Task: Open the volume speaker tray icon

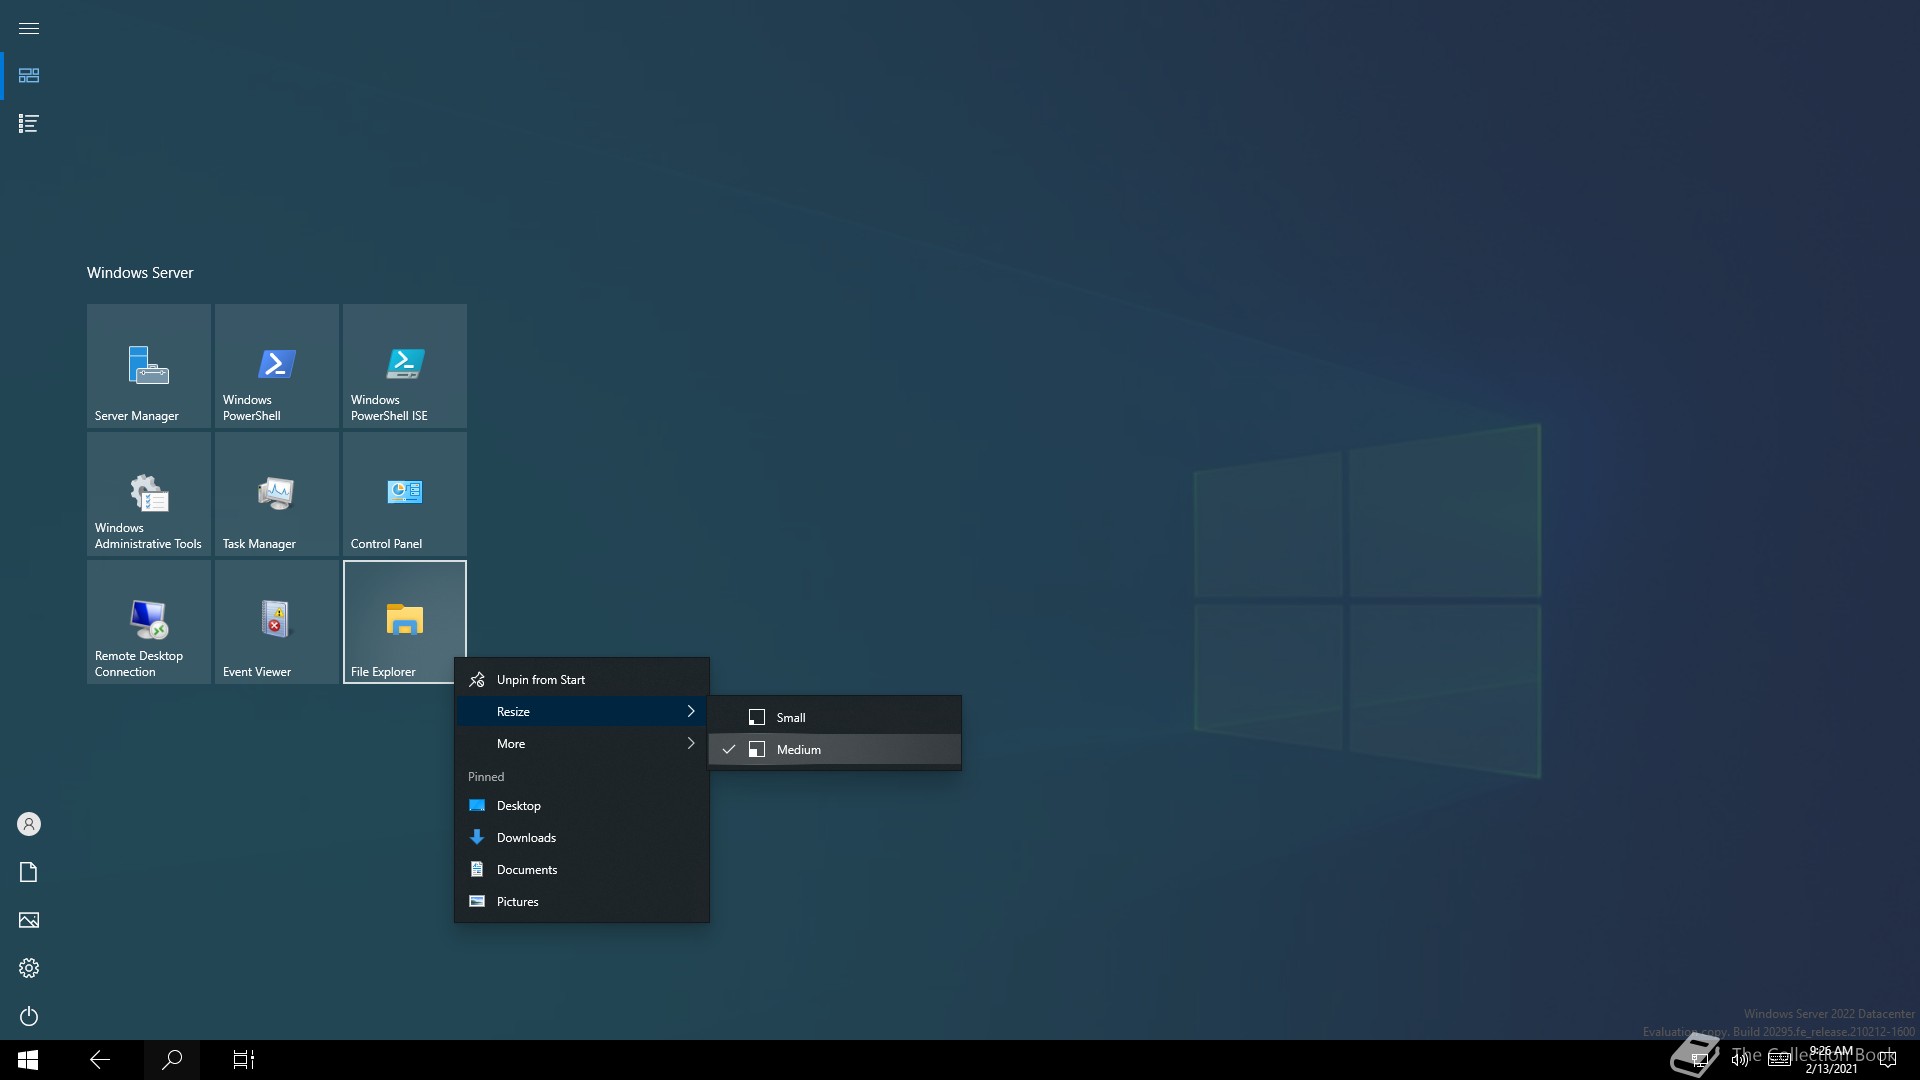Action: 1740,1060
